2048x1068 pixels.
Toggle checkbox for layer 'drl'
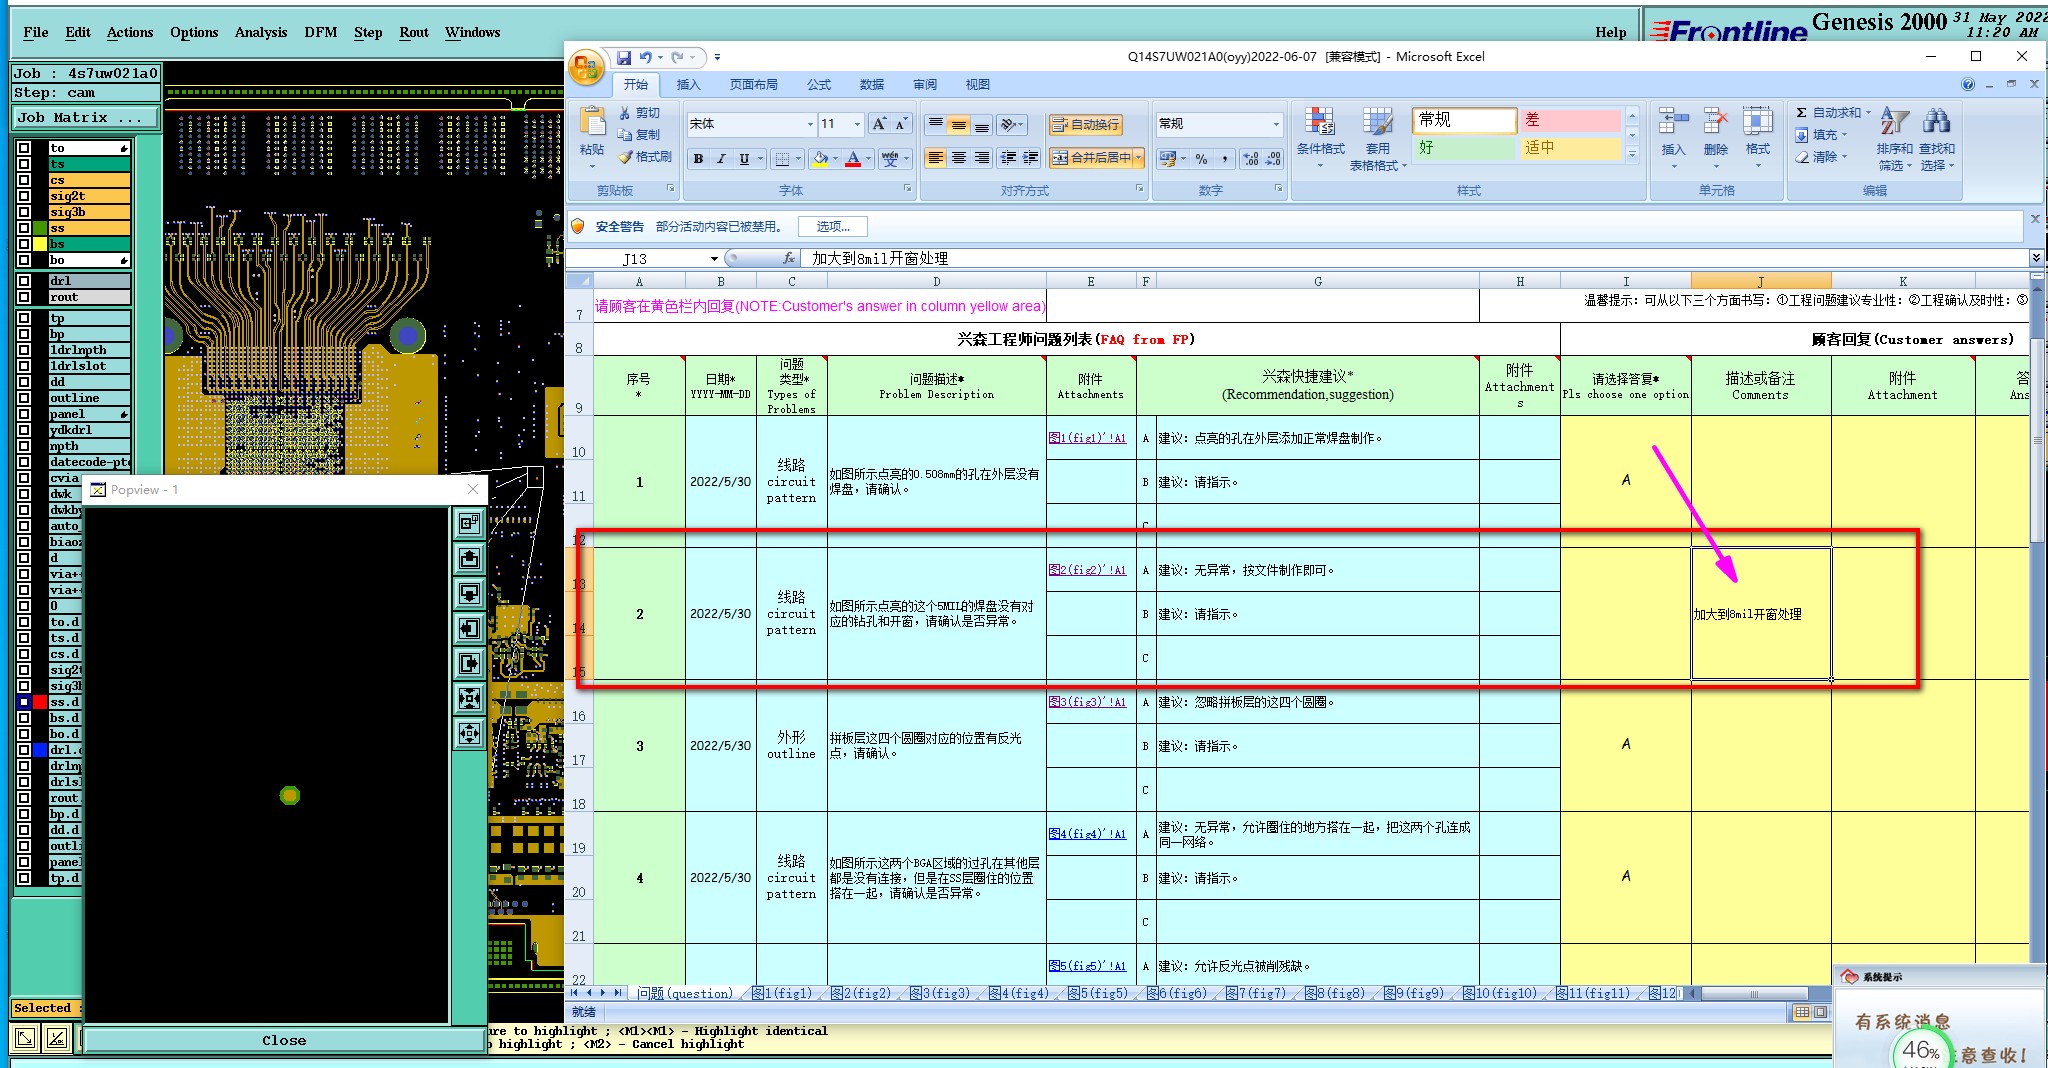(24, 281)
